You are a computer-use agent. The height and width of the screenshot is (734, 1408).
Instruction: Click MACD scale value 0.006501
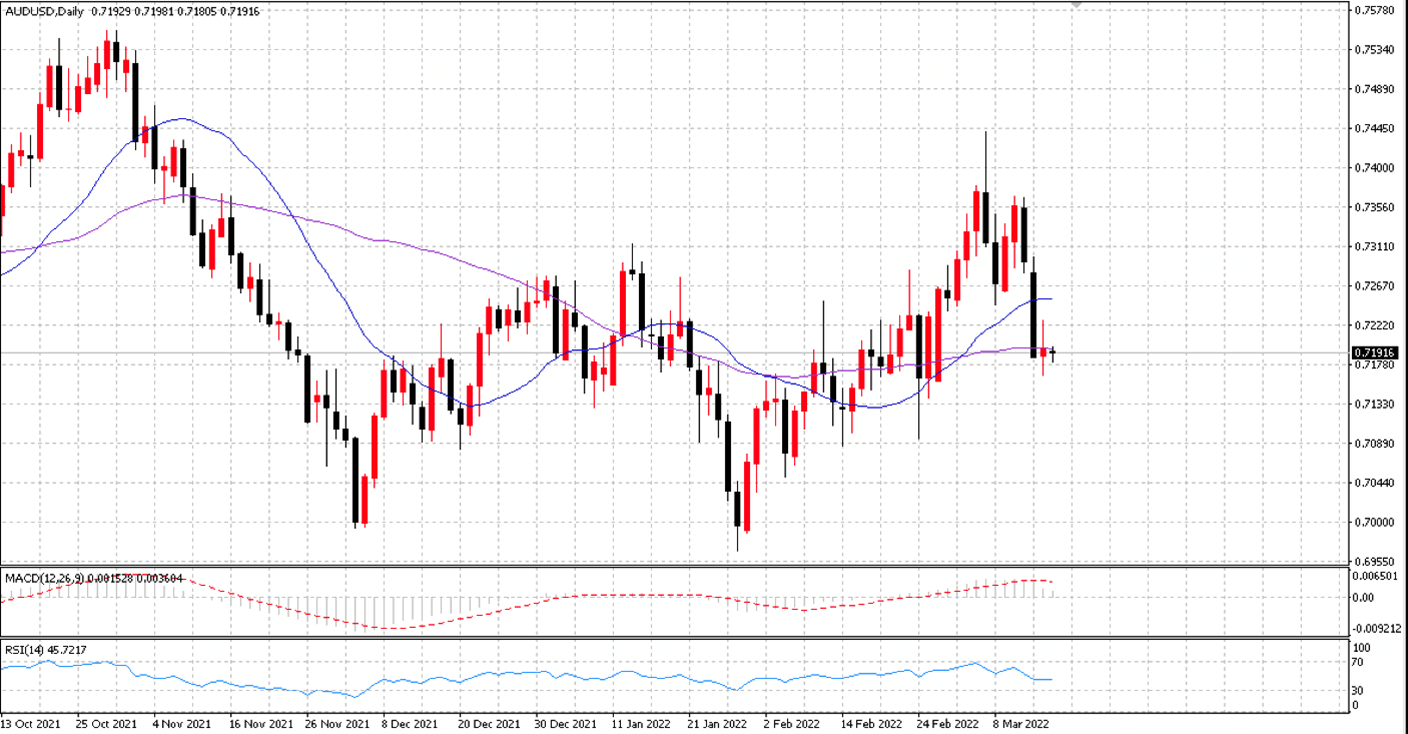pos(1377,576)
